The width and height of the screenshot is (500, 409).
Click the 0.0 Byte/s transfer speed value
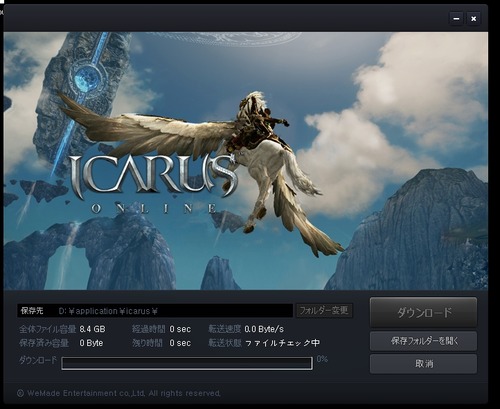coord(264,329)
